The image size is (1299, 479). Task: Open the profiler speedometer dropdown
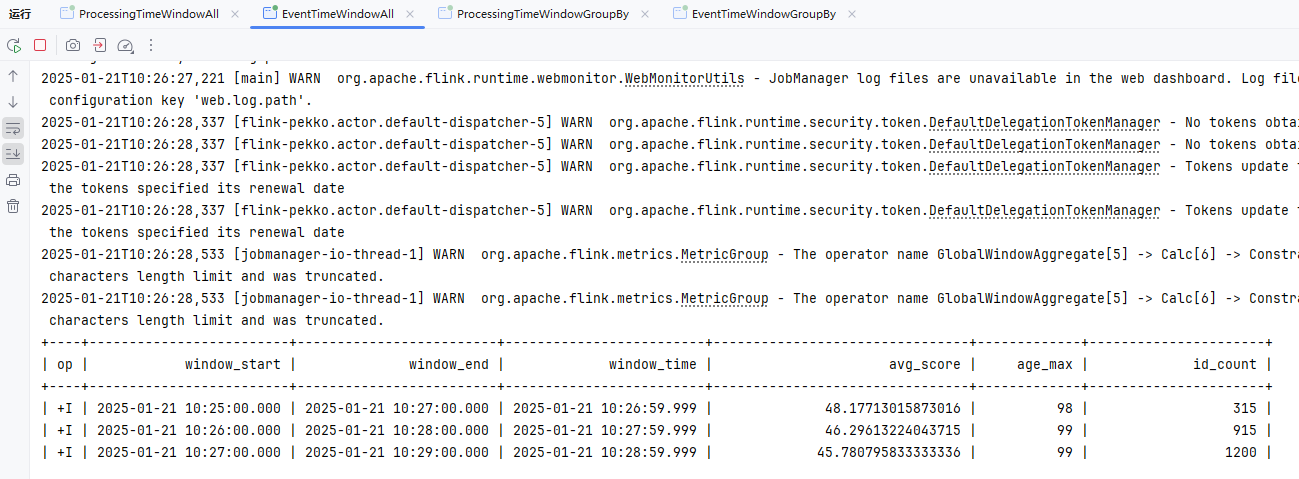point(125,45)
